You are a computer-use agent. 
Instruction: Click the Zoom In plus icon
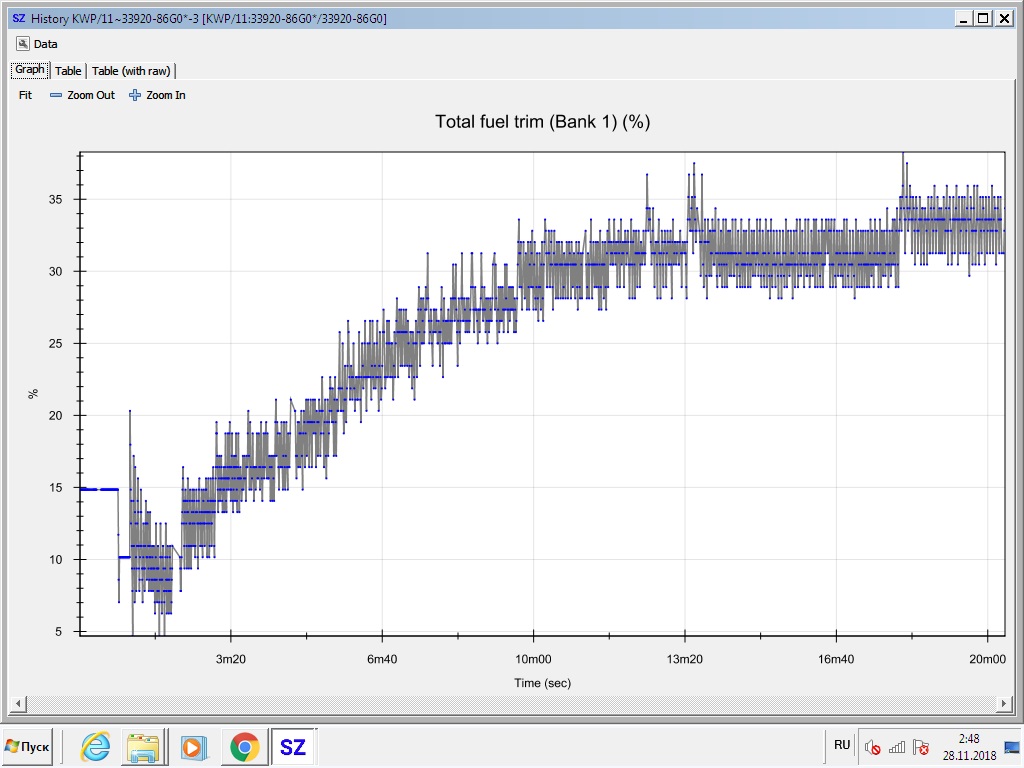click(x=136, y=95)
